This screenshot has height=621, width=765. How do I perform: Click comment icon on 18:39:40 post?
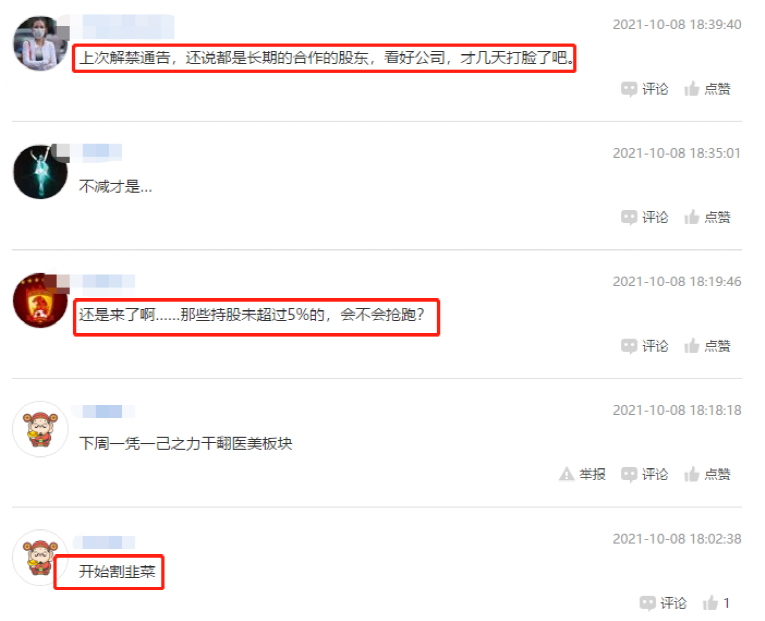click(644, 89)
